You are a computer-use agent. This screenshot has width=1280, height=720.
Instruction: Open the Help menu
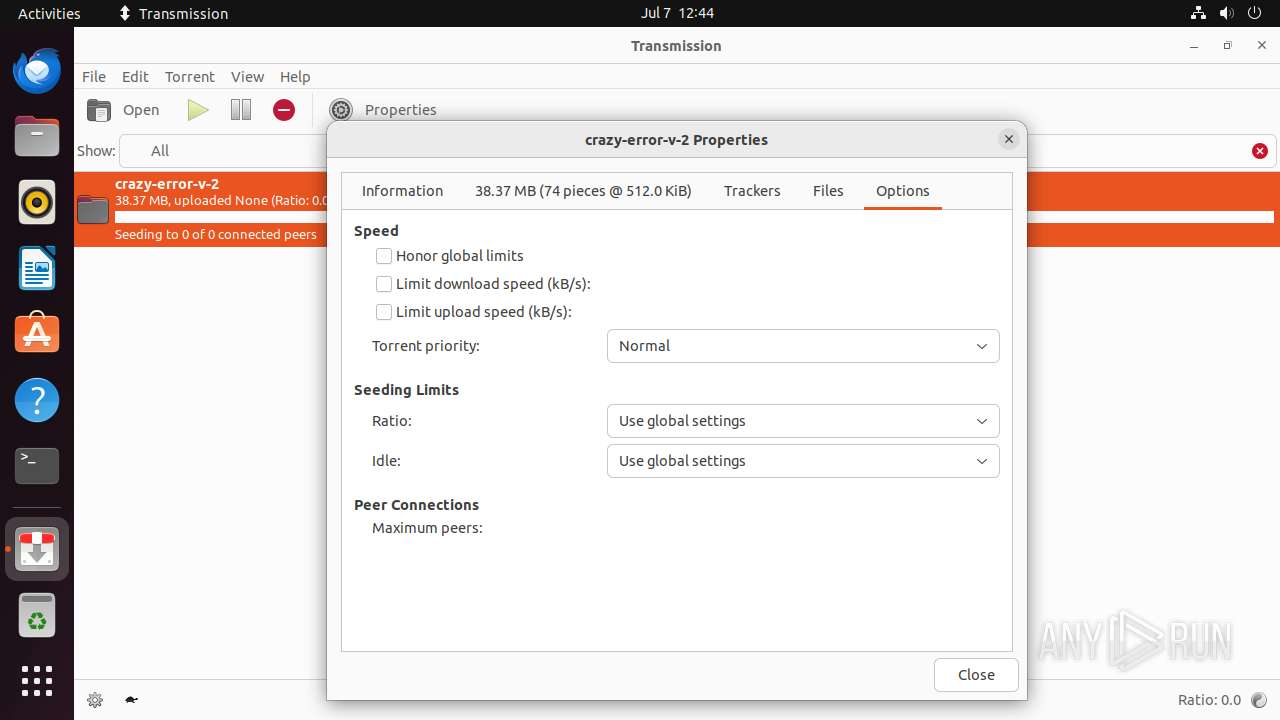[295, 77]
